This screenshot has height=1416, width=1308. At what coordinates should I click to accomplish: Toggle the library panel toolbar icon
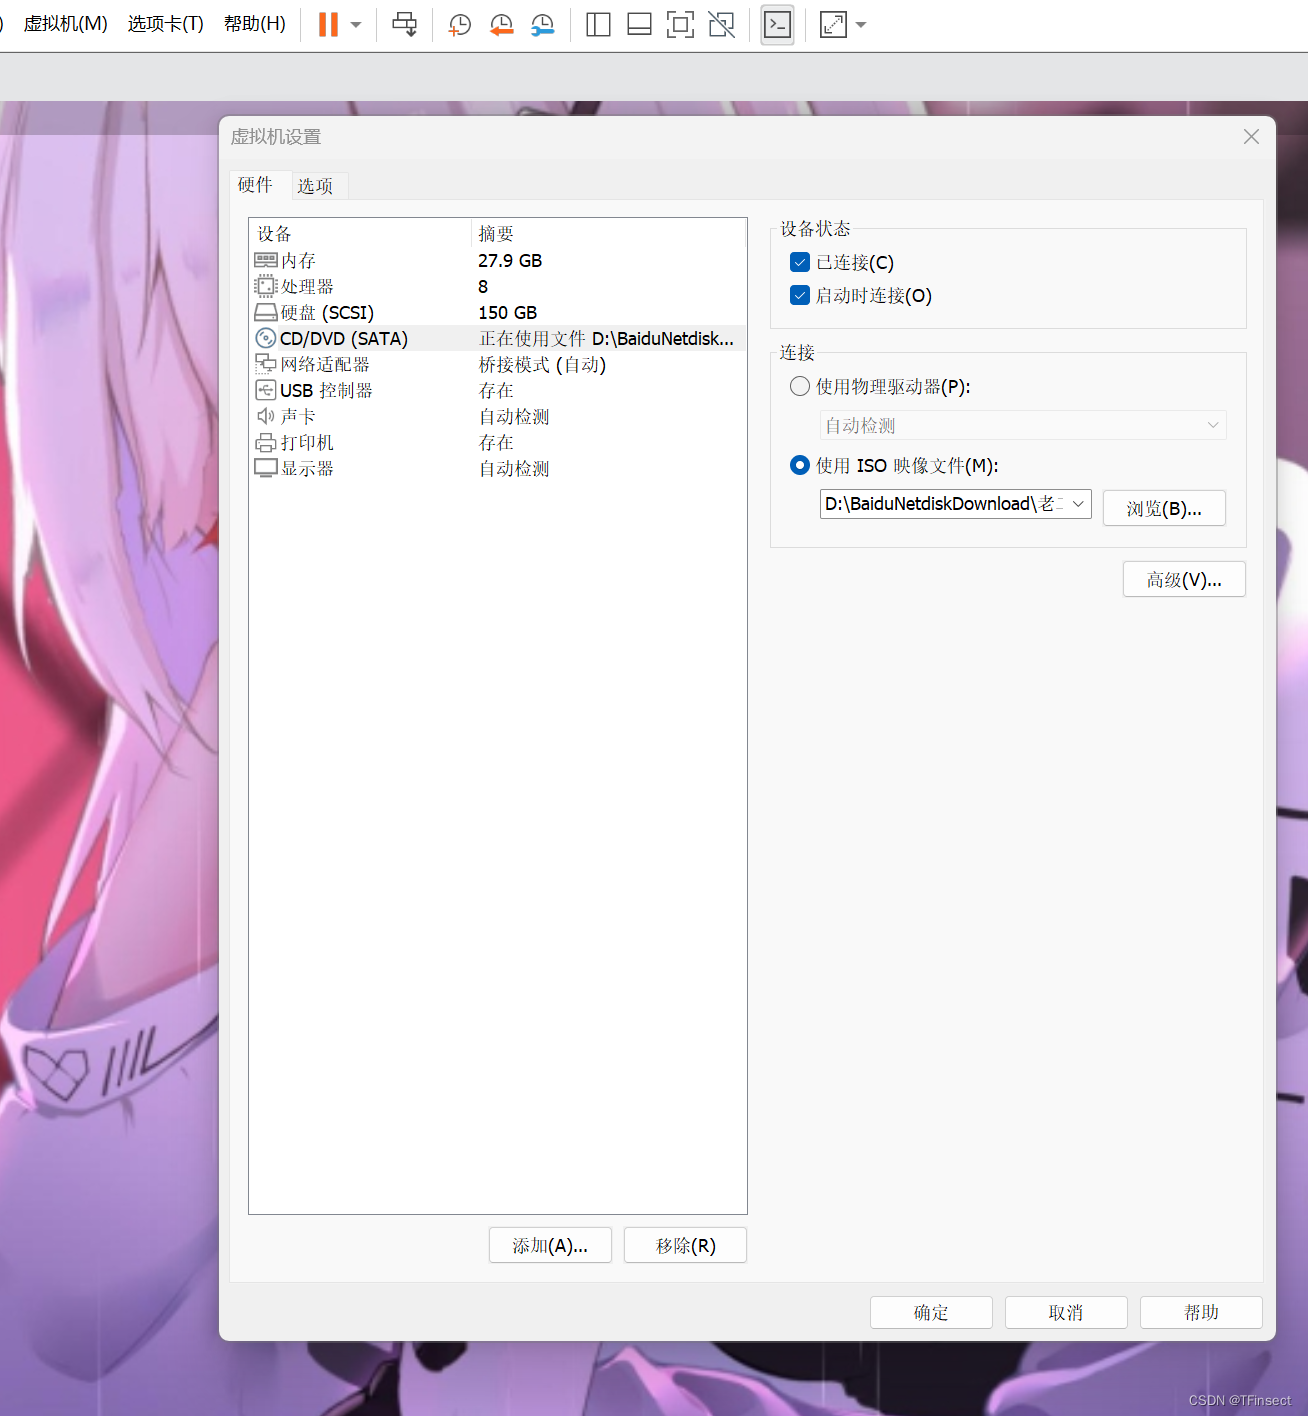(x=597, y=24)
